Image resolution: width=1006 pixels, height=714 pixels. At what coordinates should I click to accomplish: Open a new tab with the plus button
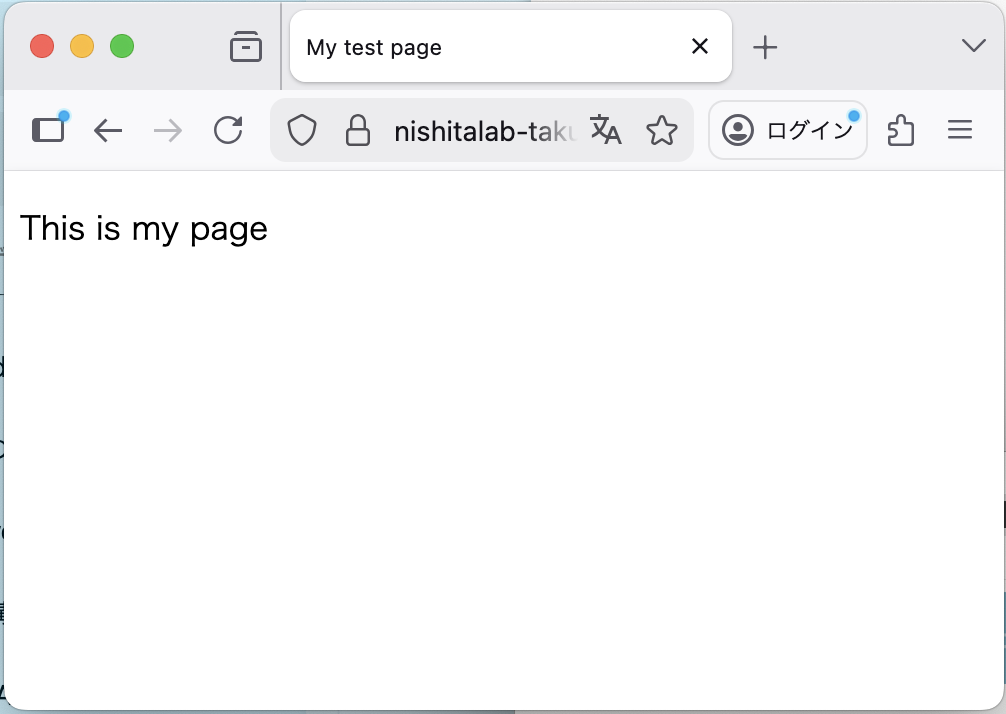(x=766, y=46)
